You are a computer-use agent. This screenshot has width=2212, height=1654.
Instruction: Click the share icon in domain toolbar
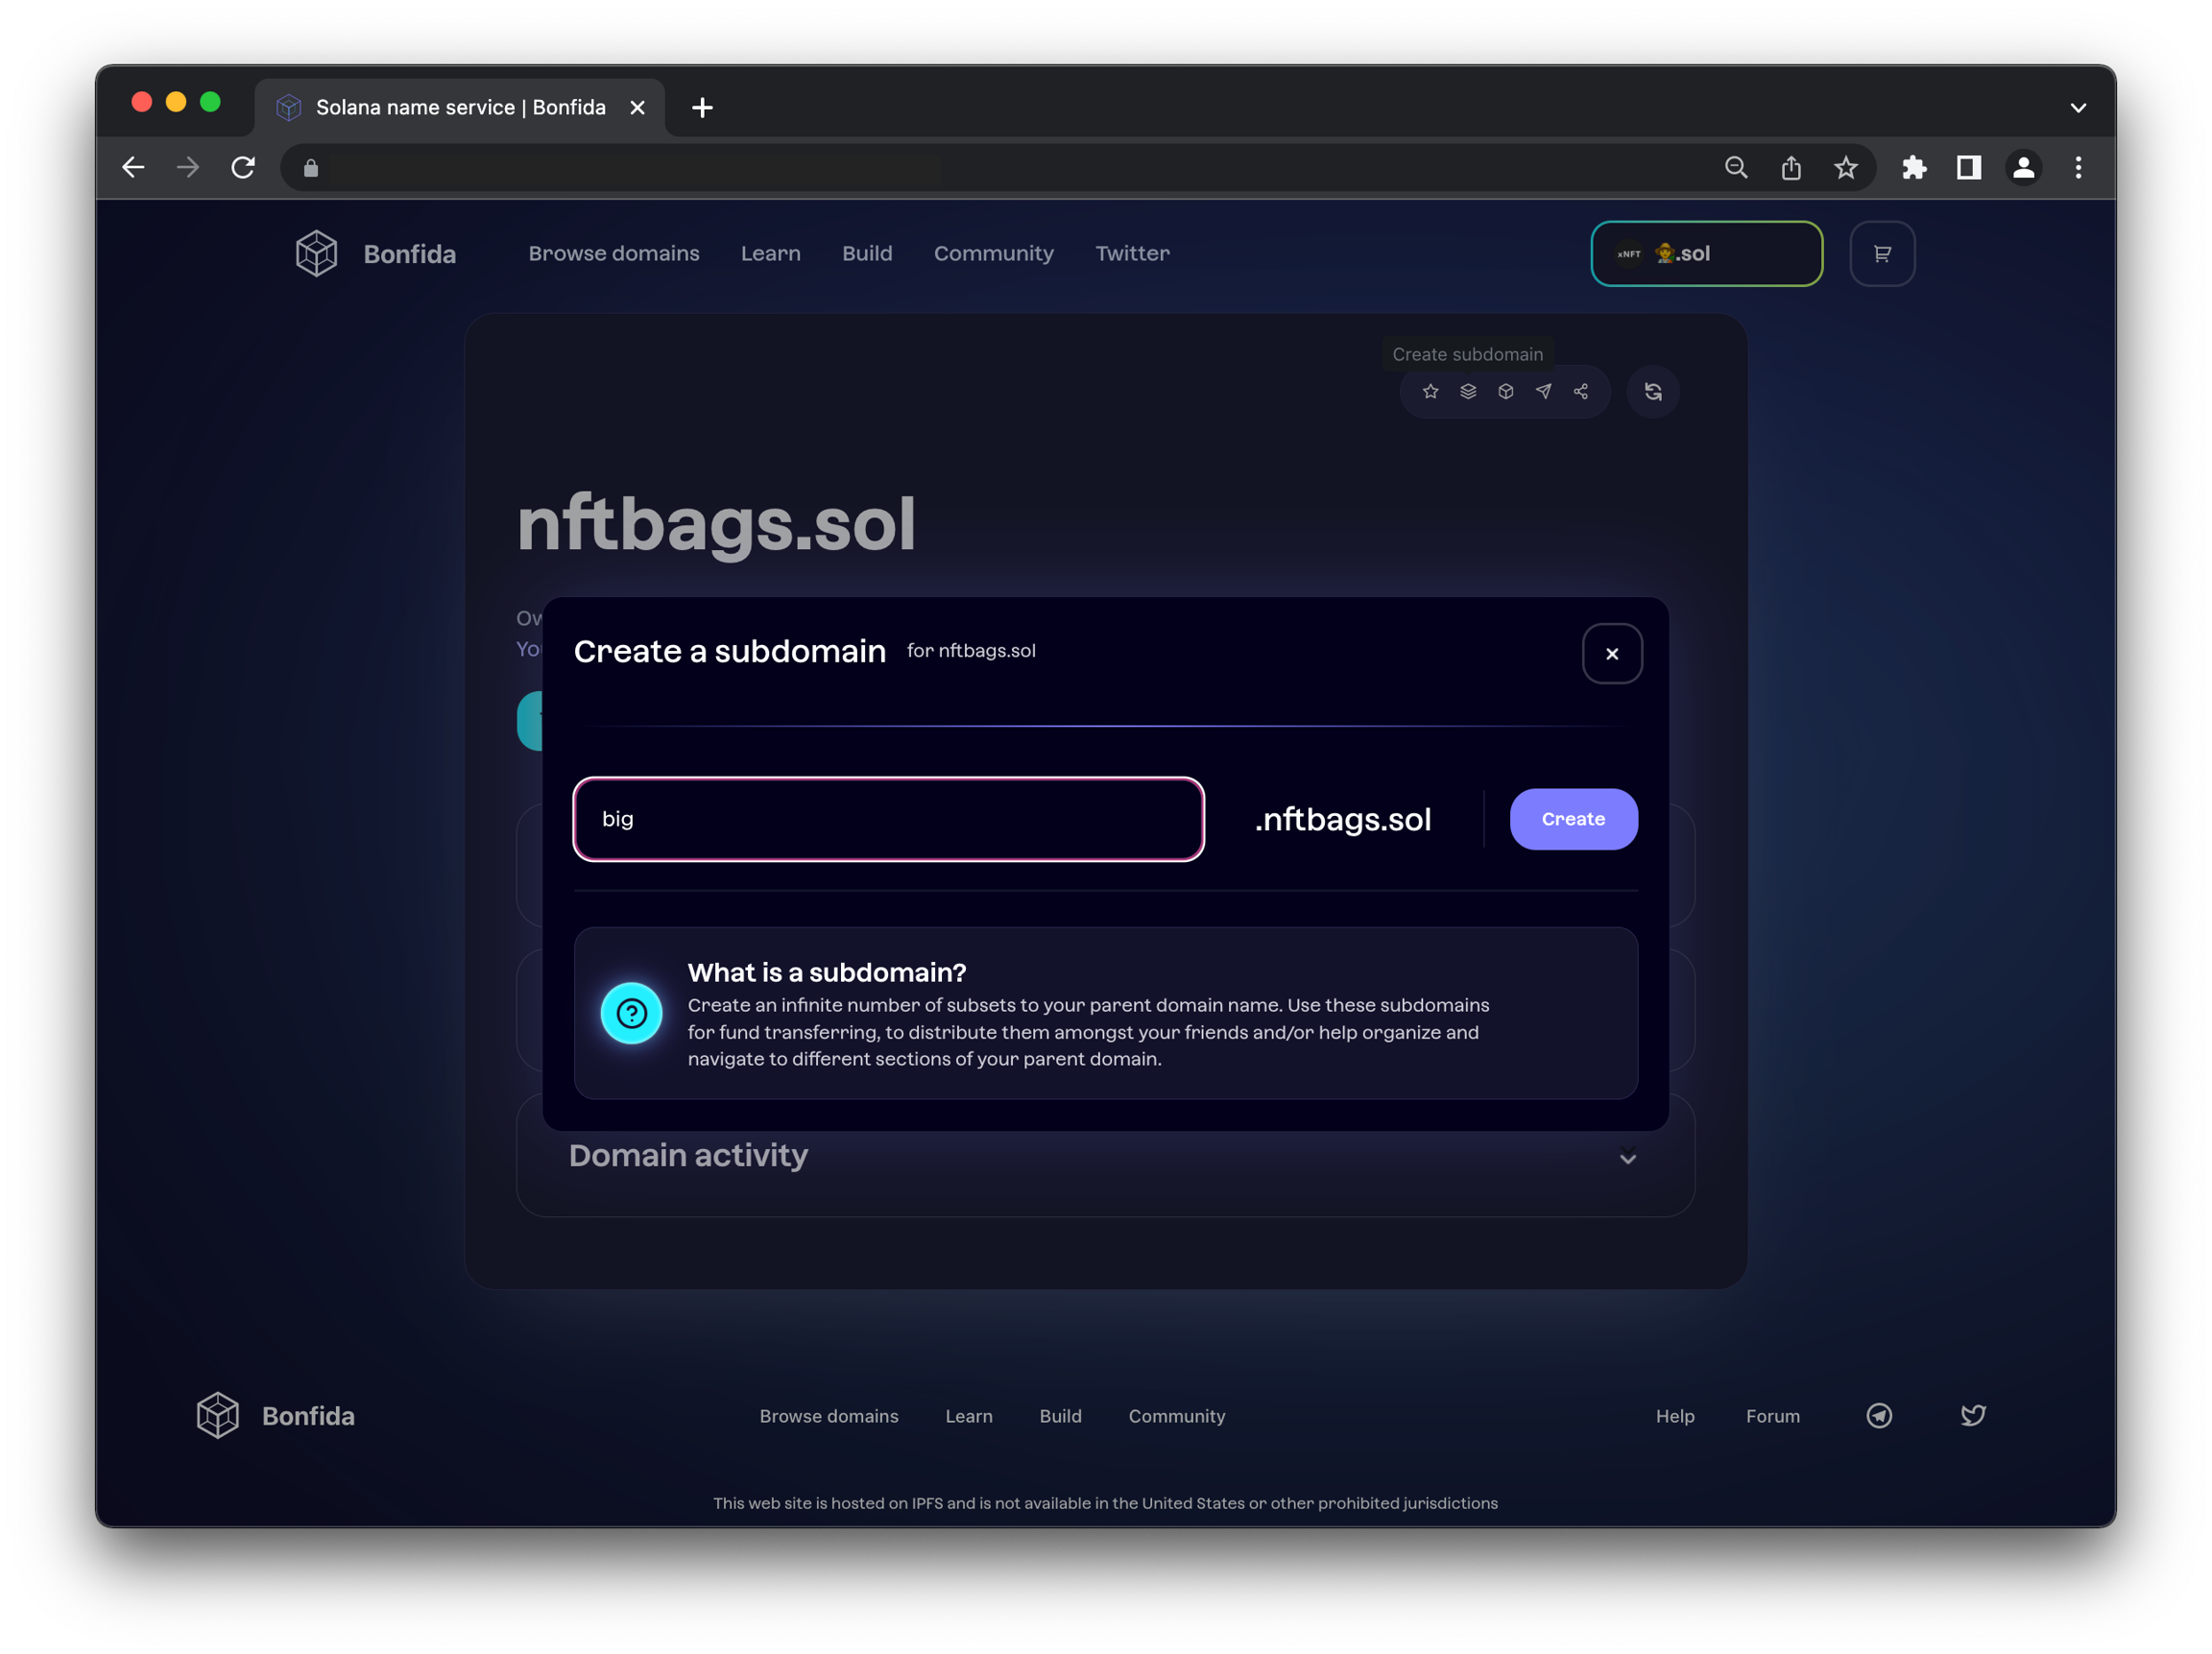point(1581,391)
